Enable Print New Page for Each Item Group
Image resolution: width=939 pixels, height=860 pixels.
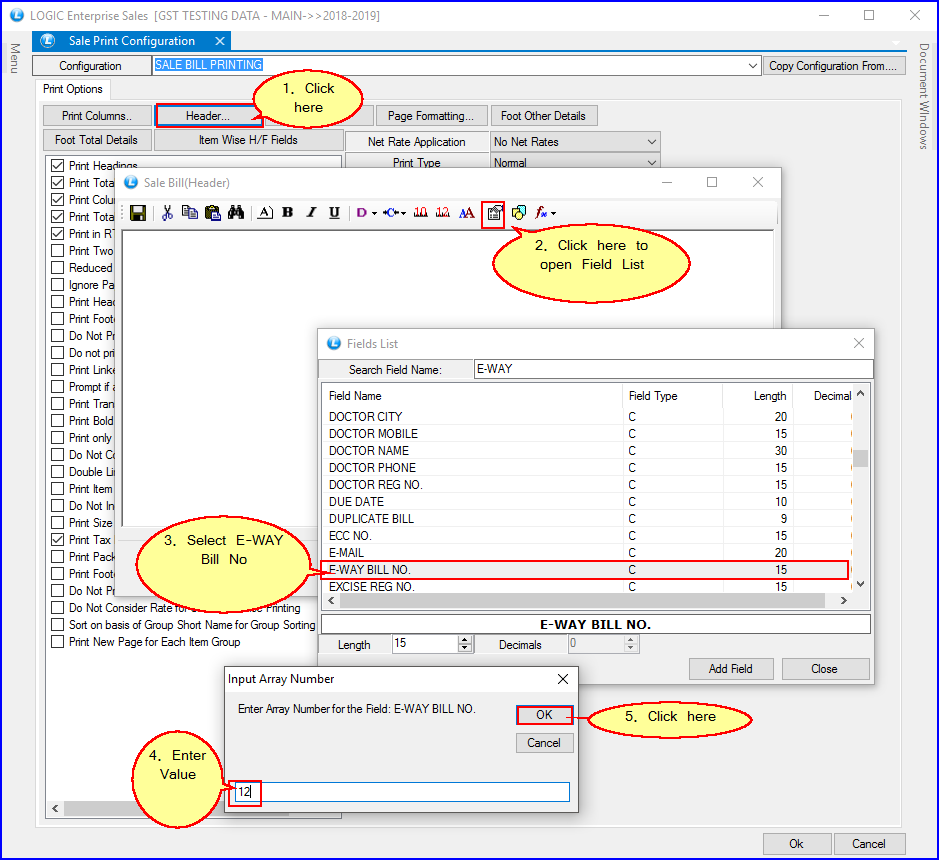point(58,642)
